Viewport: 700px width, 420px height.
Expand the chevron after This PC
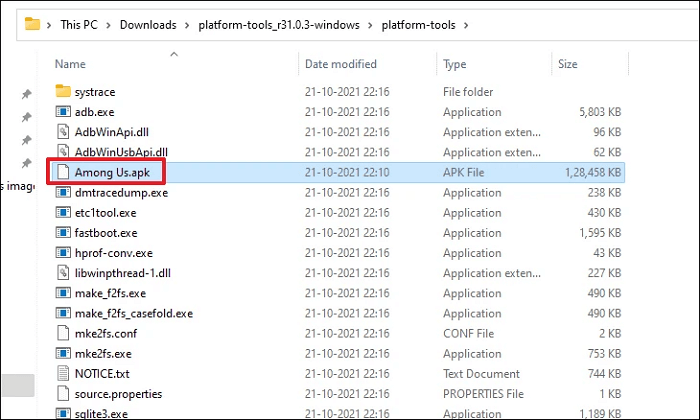pos(109,22)
